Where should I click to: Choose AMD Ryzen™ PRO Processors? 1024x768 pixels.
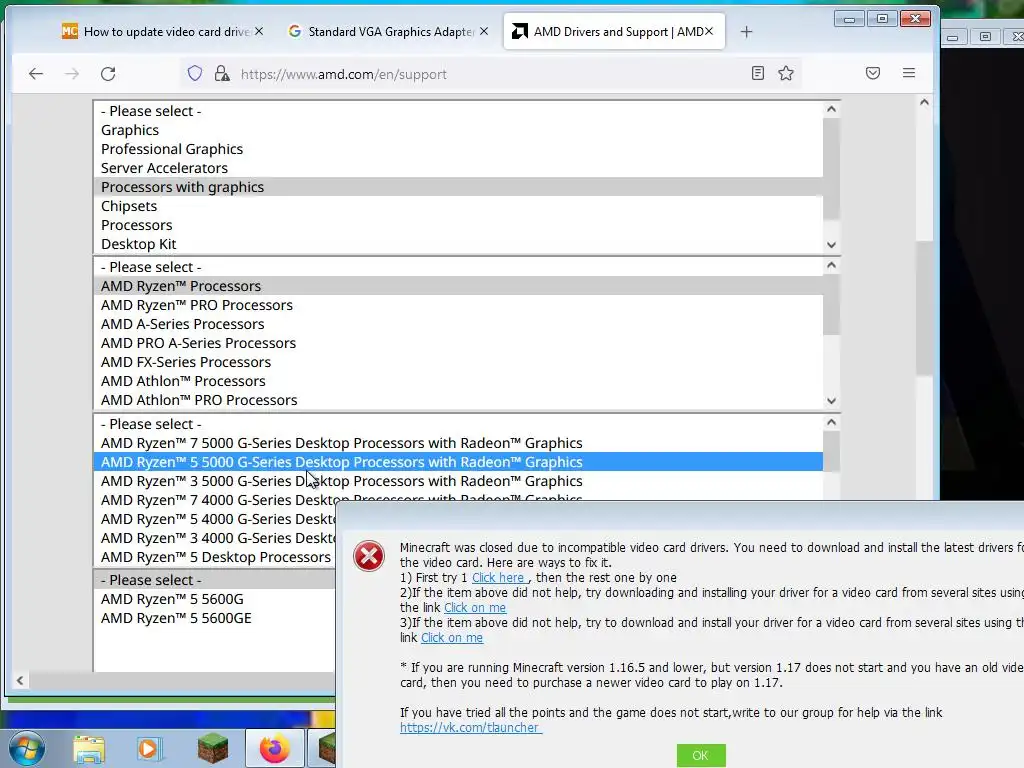[458, 305]
